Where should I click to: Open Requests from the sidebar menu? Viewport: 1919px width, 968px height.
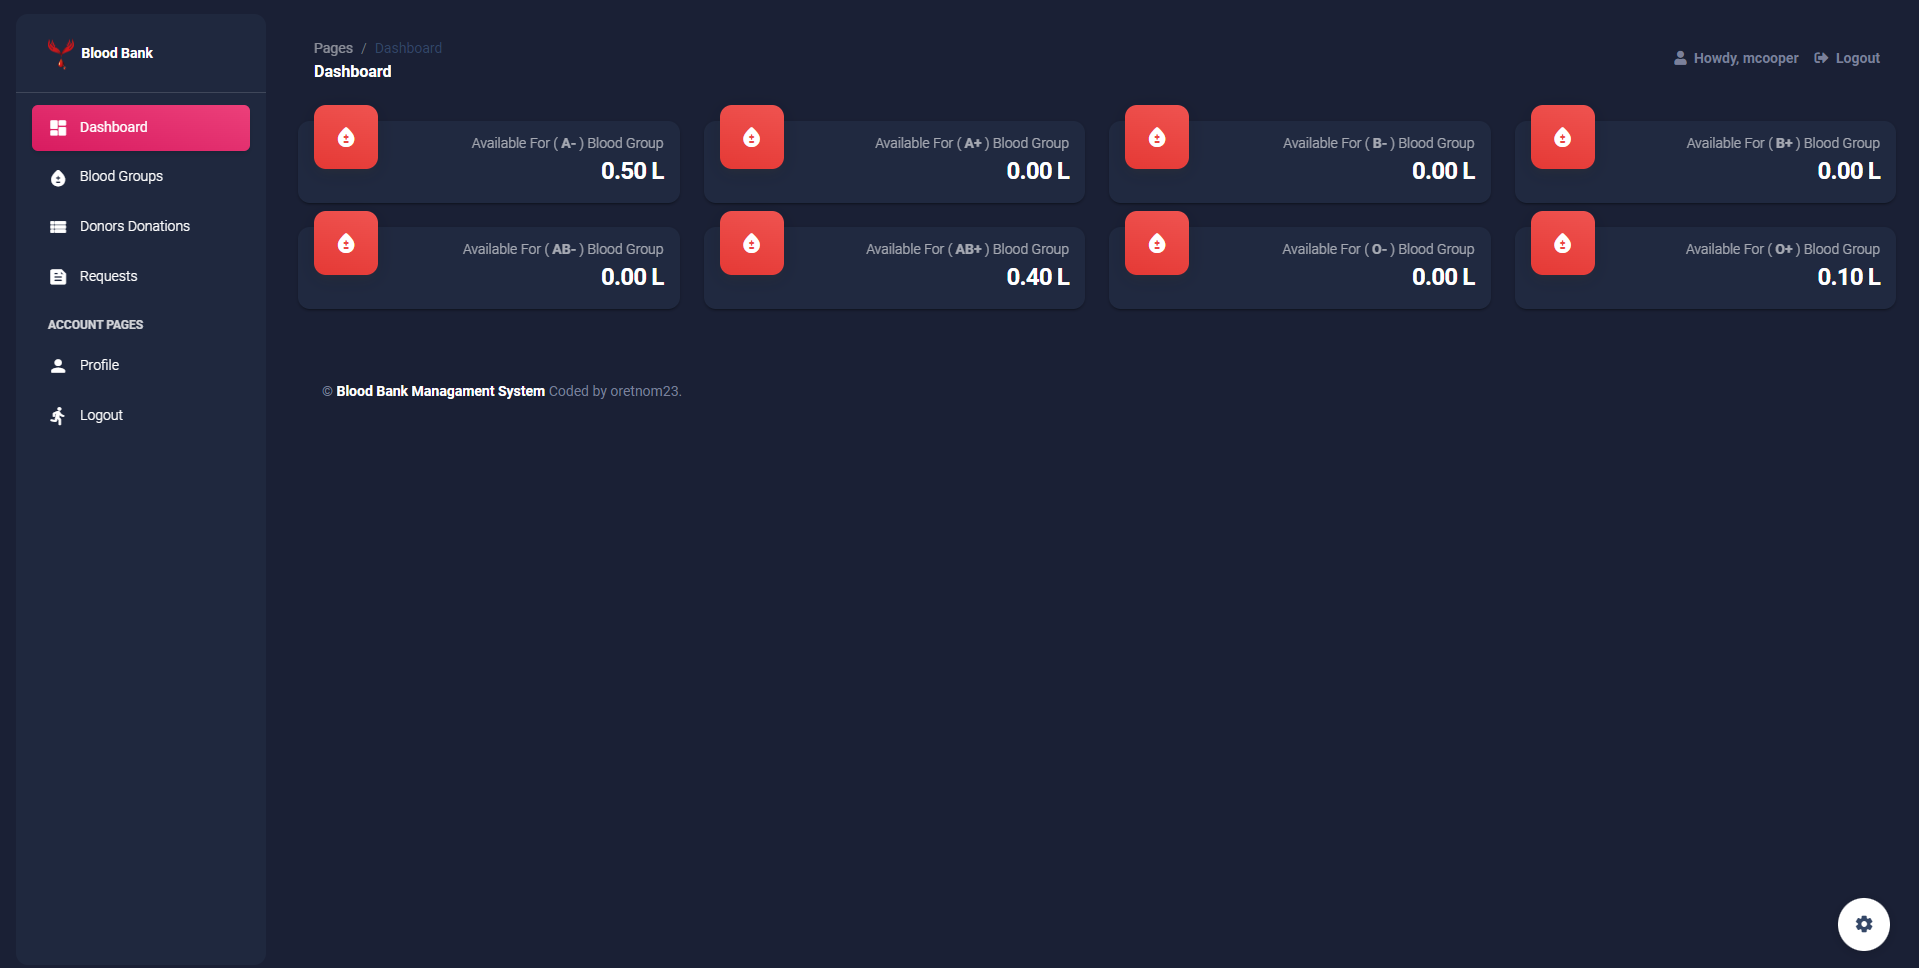(x=108, y=276)
